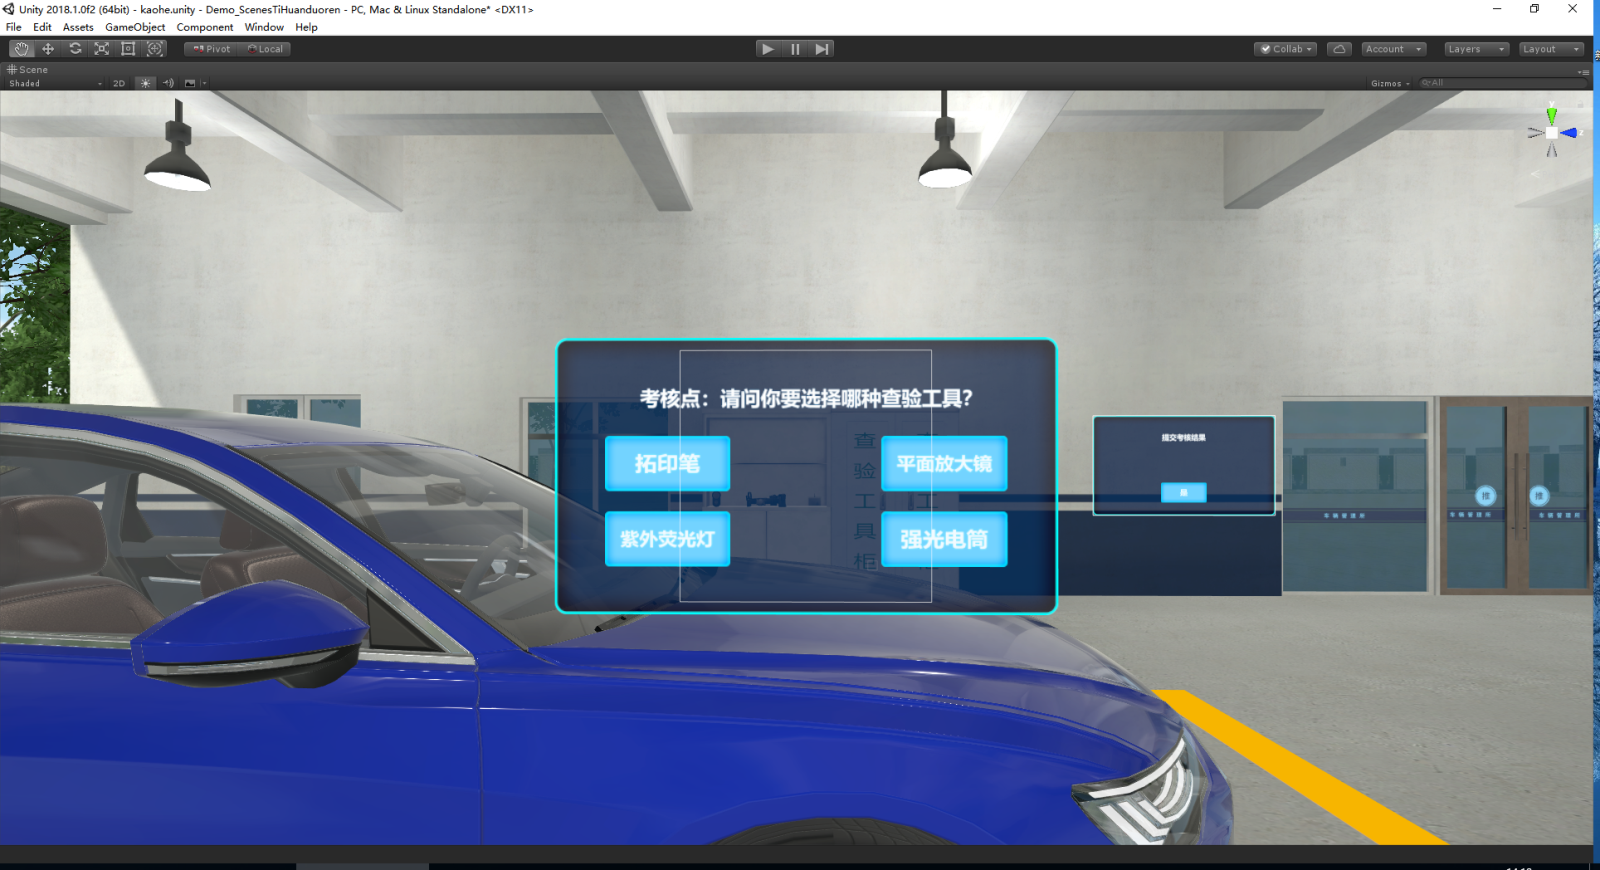Open the GameObject menu
Screen dimensions: 1600x870
[135, 27]
